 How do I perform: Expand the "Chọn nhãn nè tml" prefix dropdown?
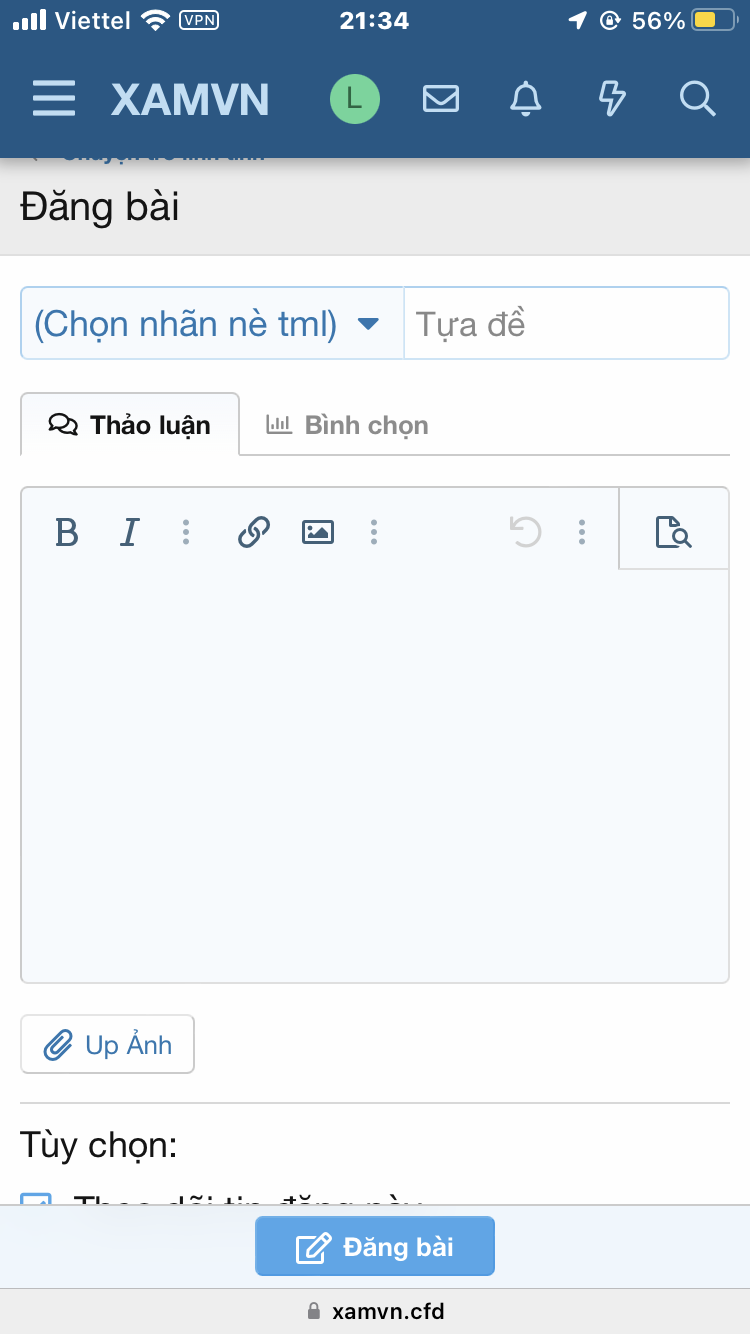pos(212,324)
